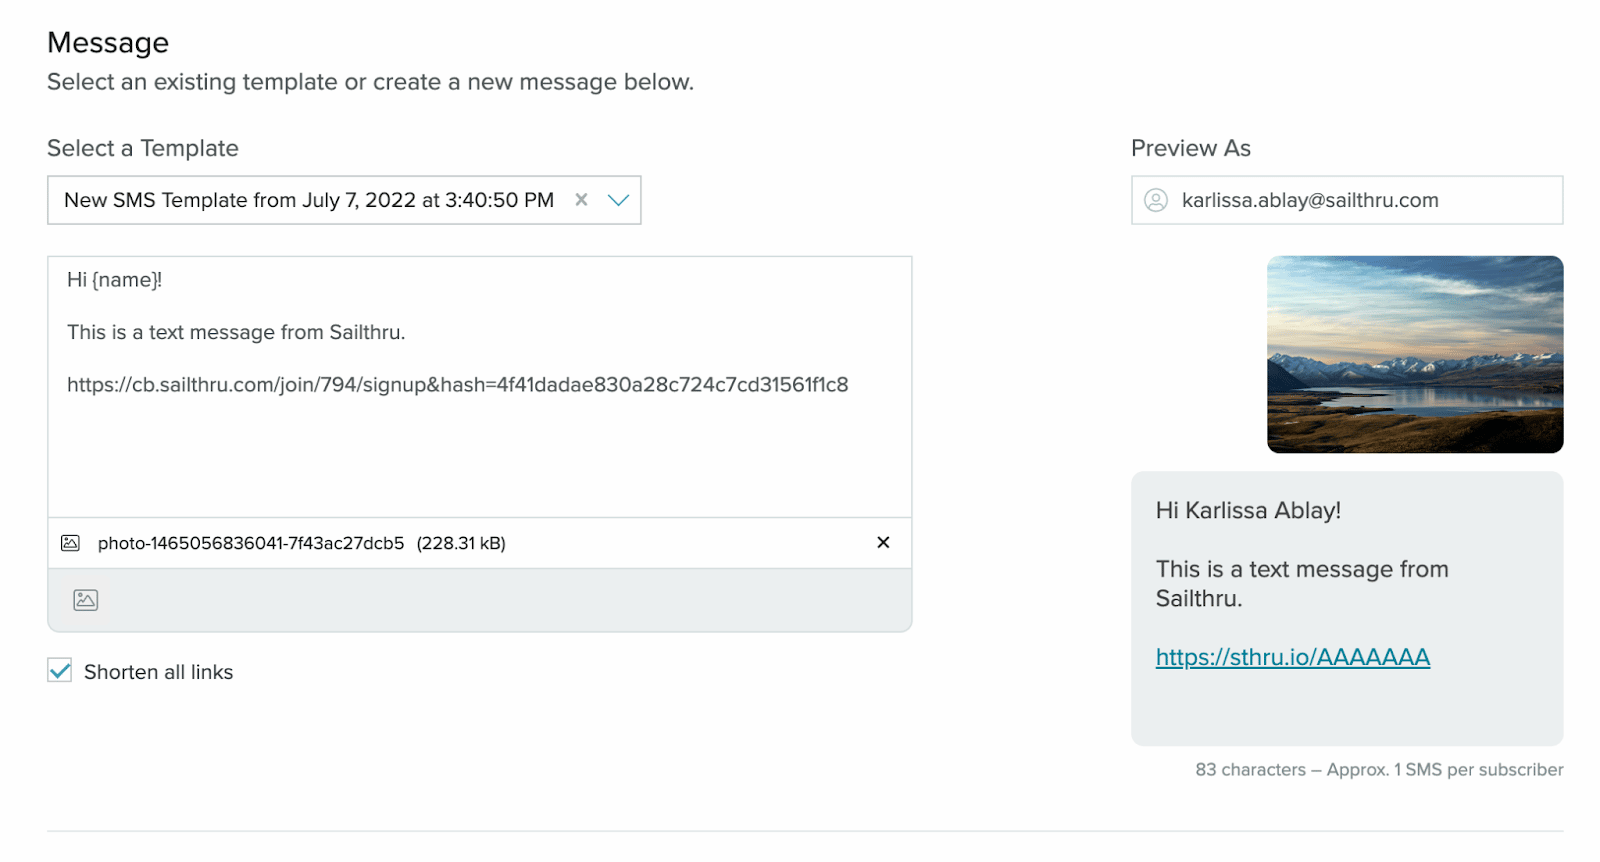1600x862 pixels.
Task: Click the link shown in the message body
Action: tap(458, 384)
